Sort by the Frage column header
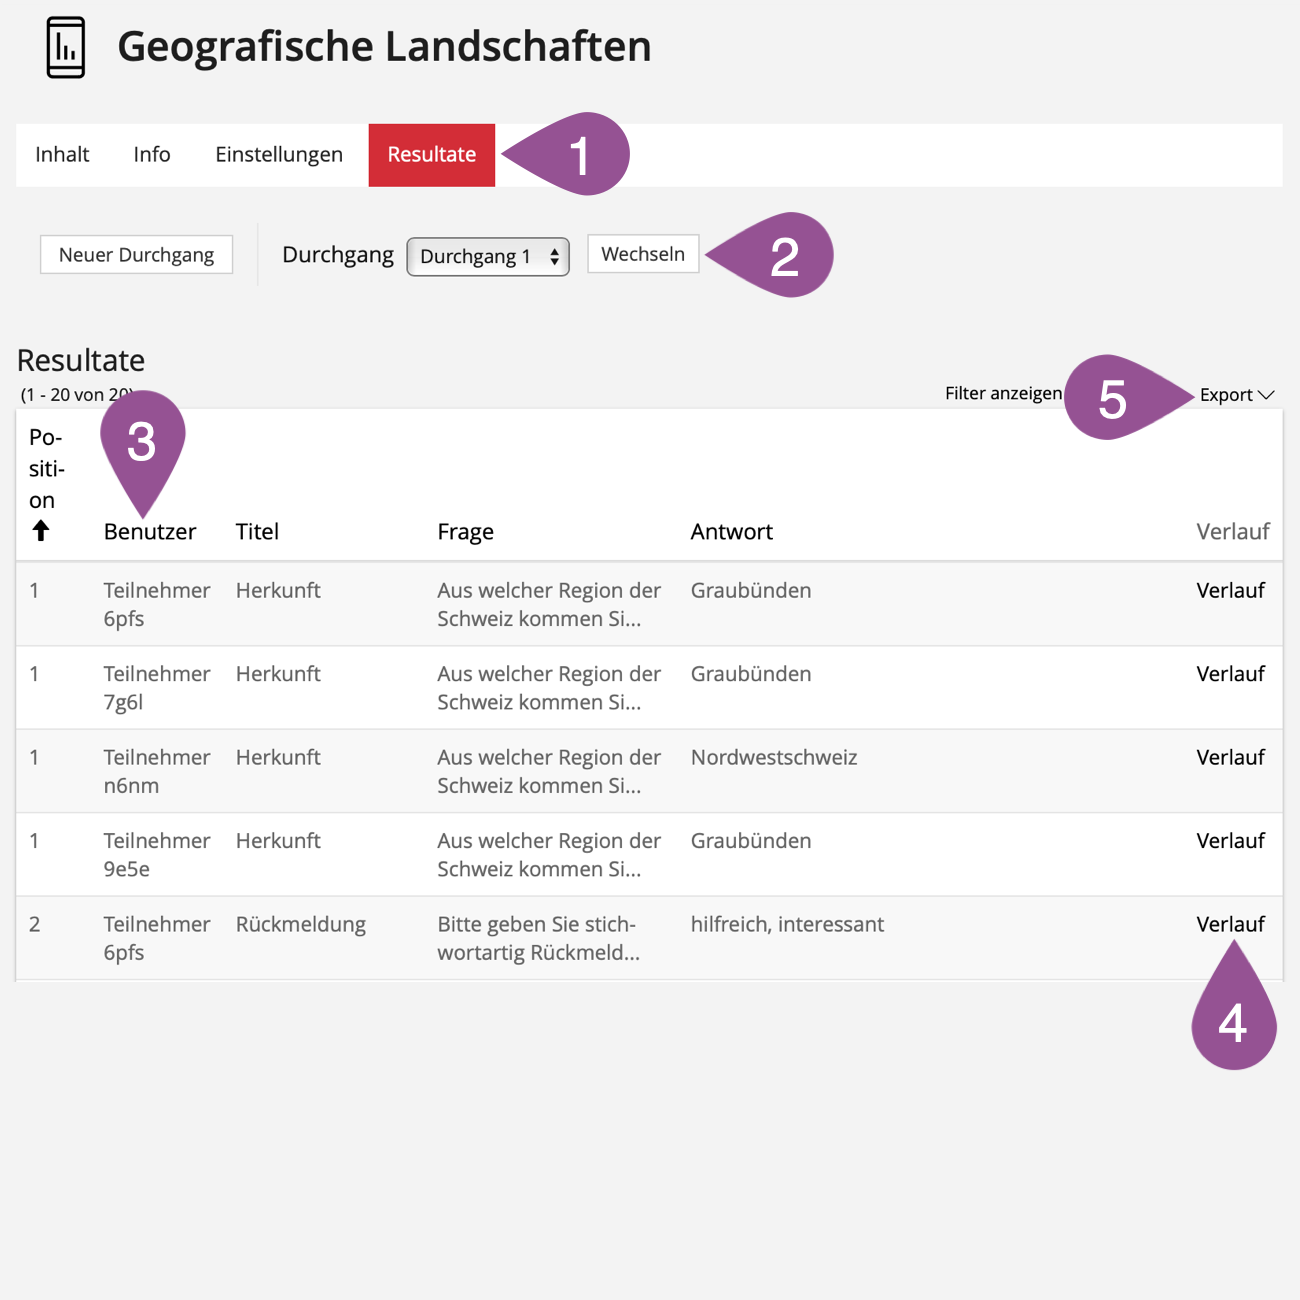This screenshot has width=1300, height=1300. (465, 532)
